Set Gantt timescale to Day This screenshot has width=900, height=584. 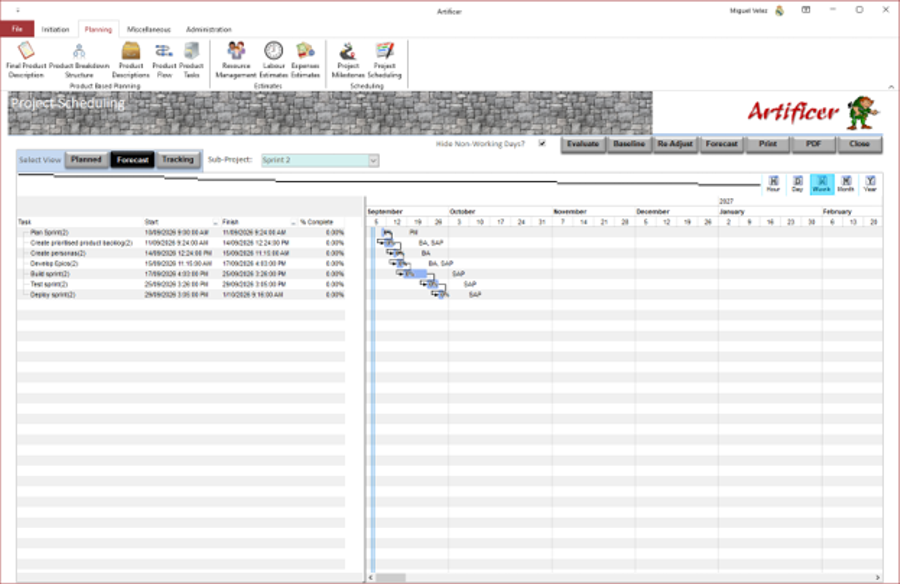[797, 184]
